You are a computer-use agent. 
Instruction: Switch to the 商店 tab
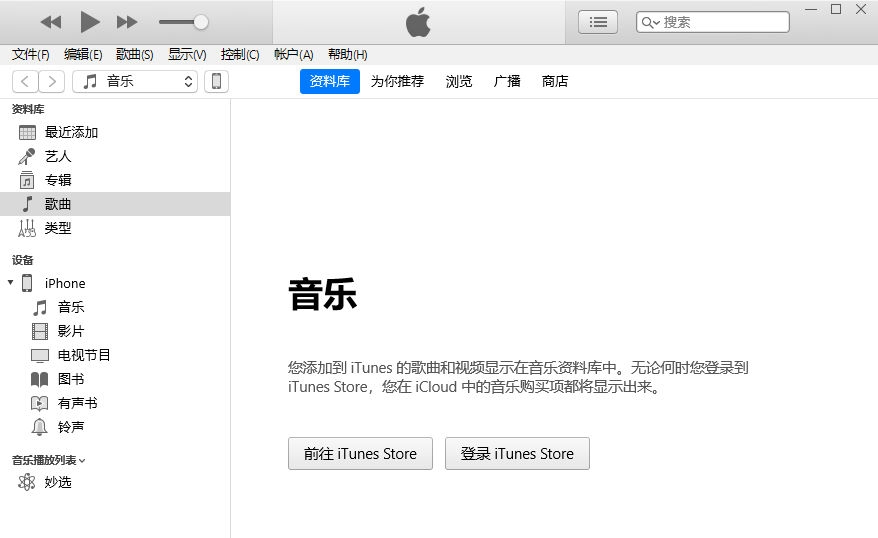tap(555, 82)
